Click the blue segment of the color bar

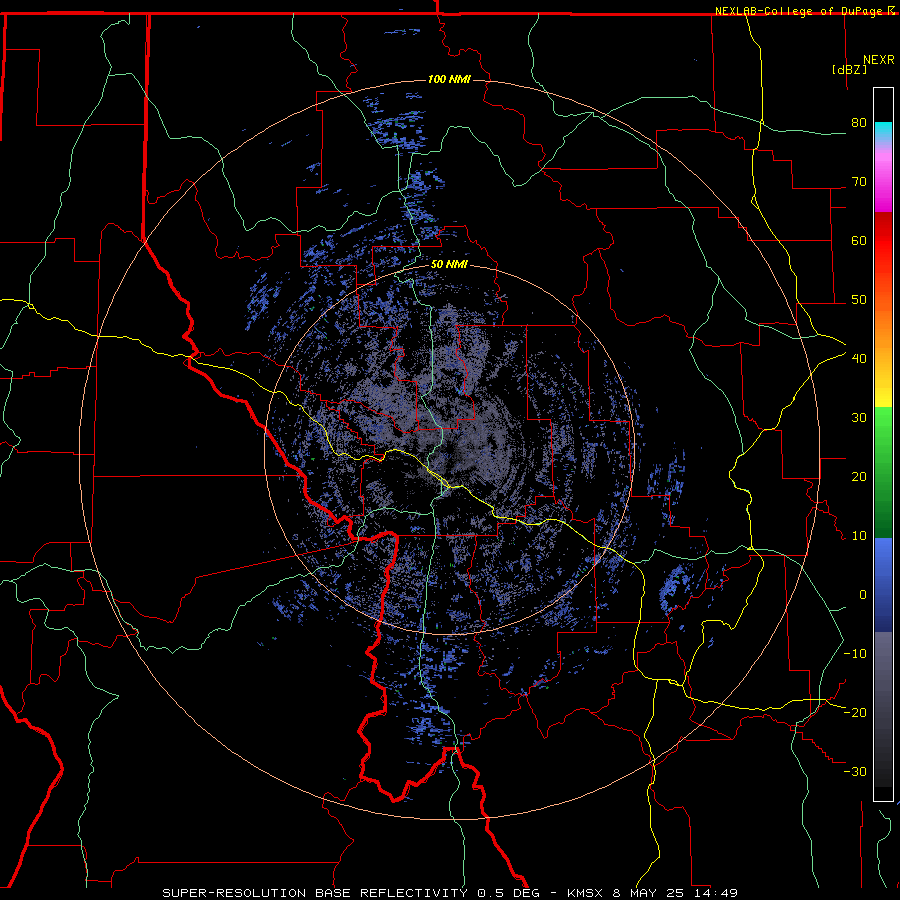(x=883, y=585)
